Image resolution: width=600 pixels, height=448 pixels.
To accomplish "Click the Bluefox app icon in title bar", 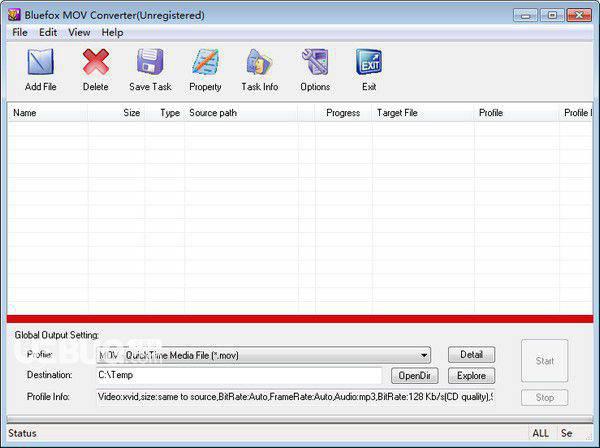I will pyautogui.click(x=14, y=15).
